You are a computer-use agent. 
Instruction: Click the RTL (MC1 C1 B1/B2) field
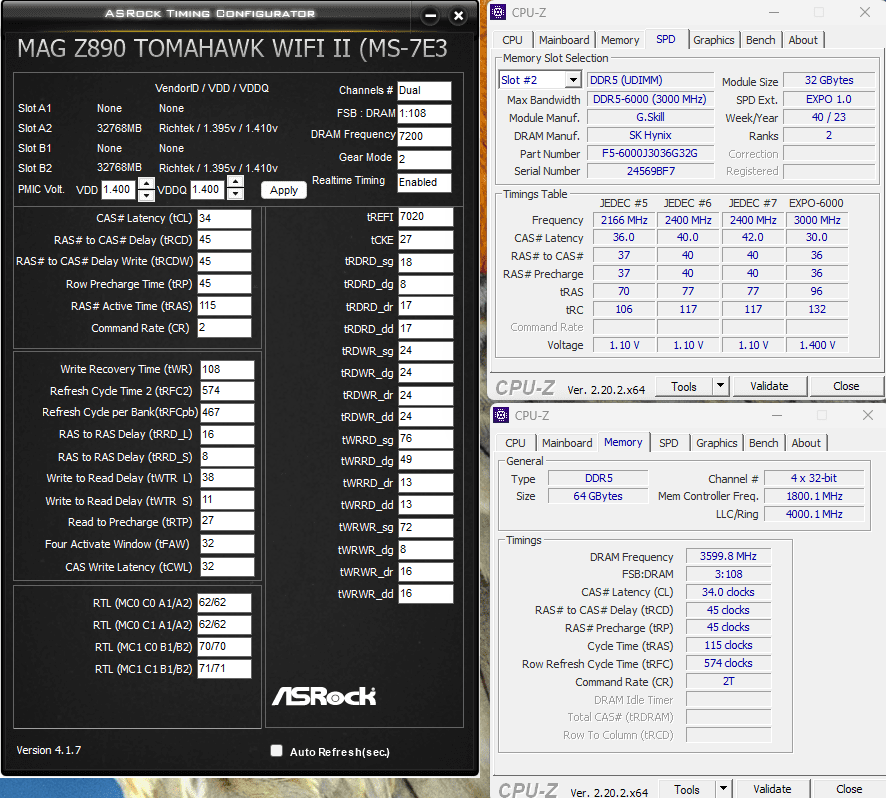coord(224,669)
